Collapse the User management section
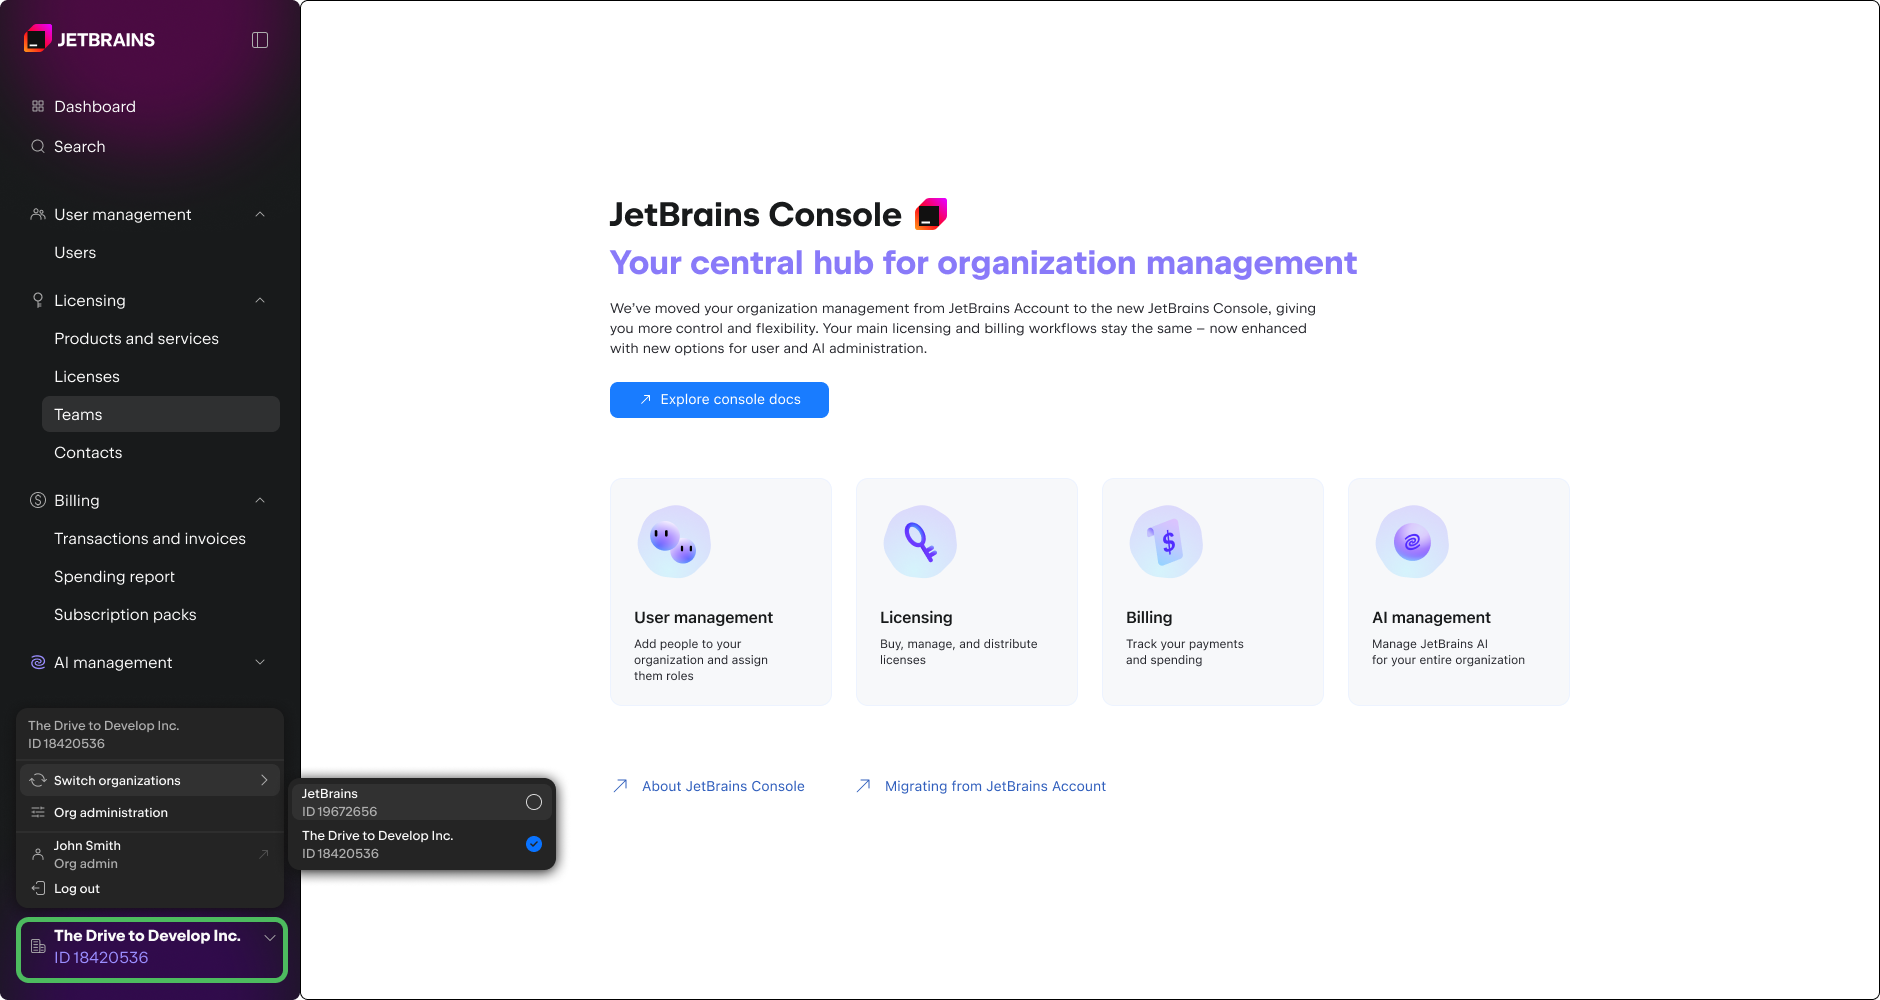1880x1000 pixels. (260, 214)
